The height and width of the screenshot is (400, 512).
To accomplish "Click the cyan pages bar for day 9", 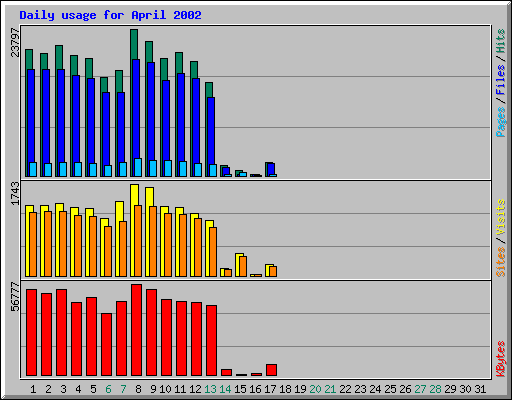I will 153,168.
